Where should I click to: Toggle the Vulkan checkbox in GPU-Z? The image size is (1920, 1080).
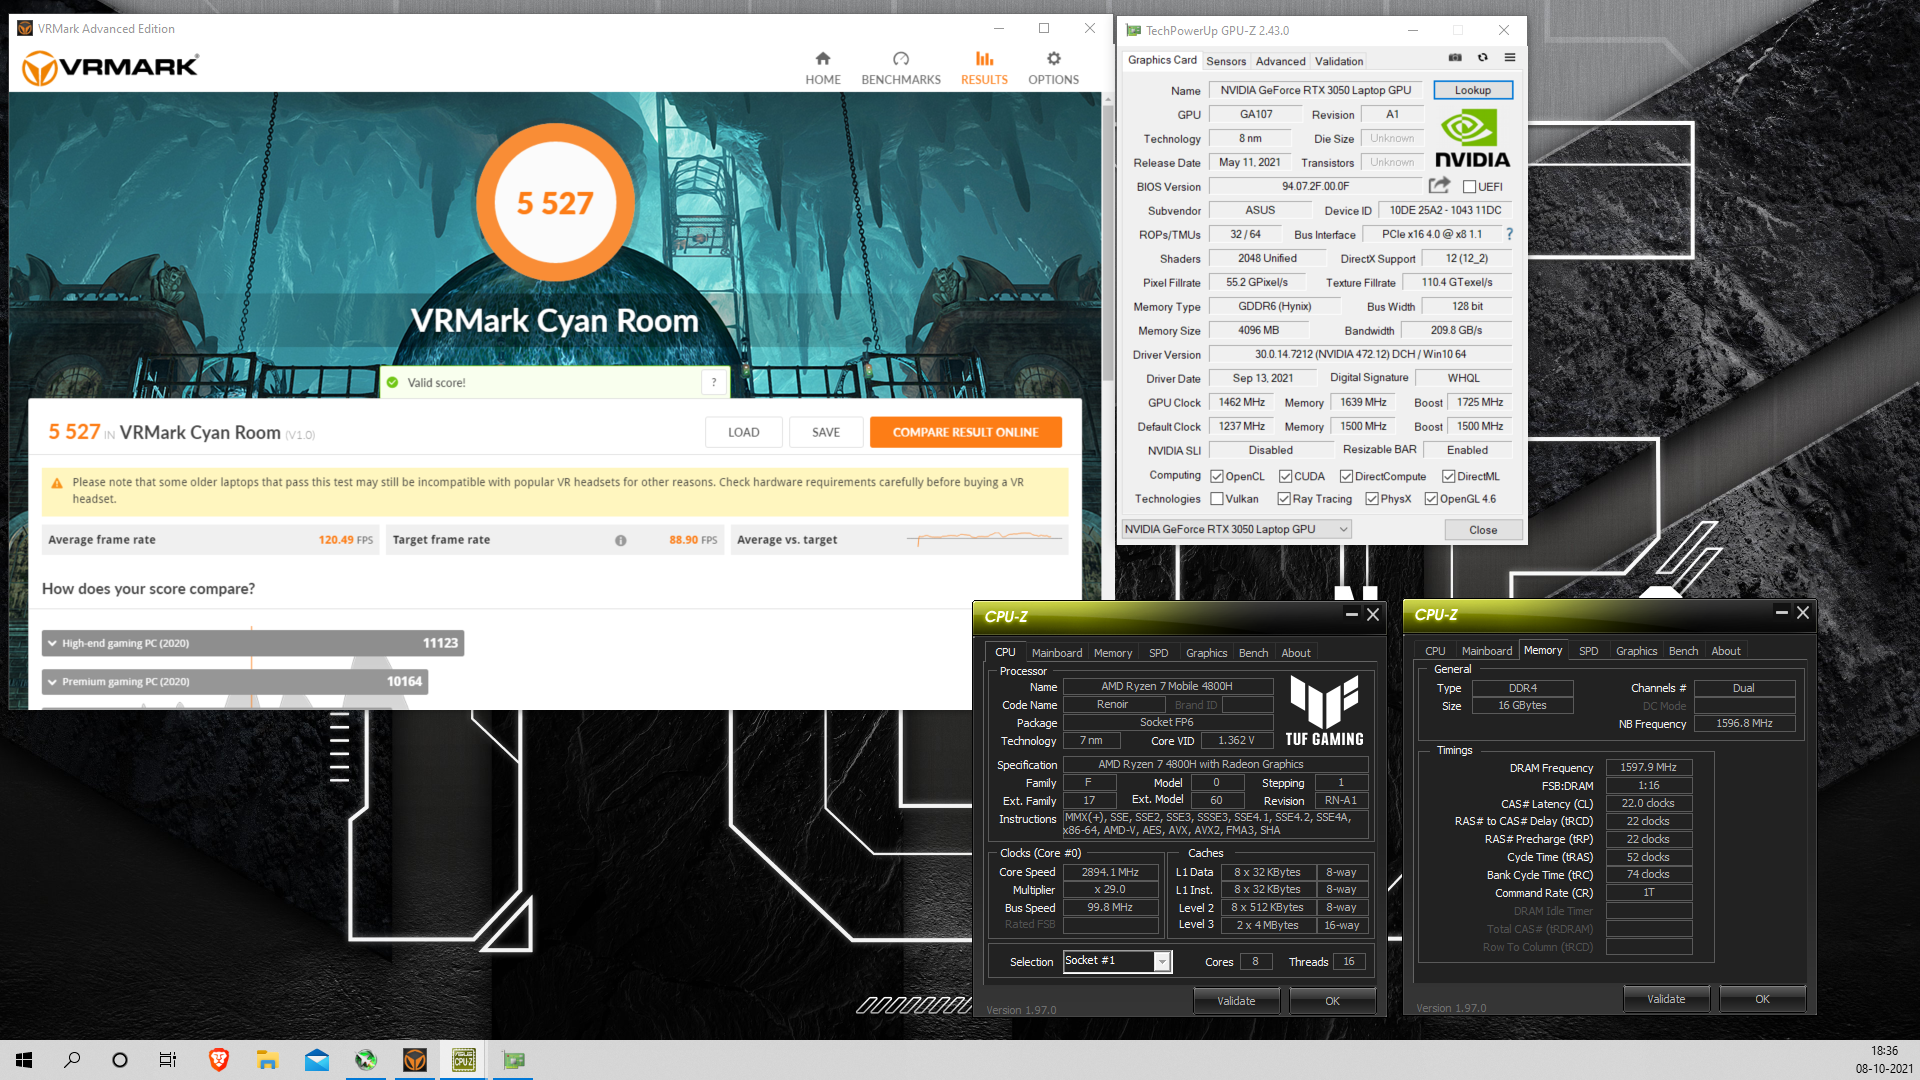point(1217,498)
